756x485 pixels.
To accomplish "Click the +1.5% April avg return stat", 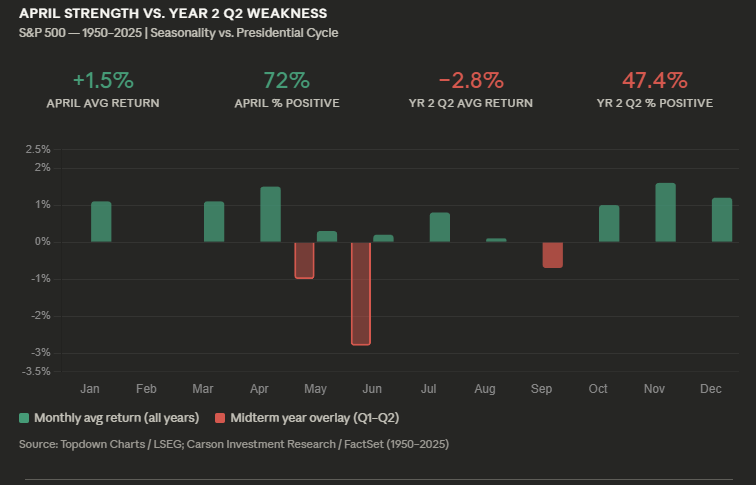I will 103,80.
